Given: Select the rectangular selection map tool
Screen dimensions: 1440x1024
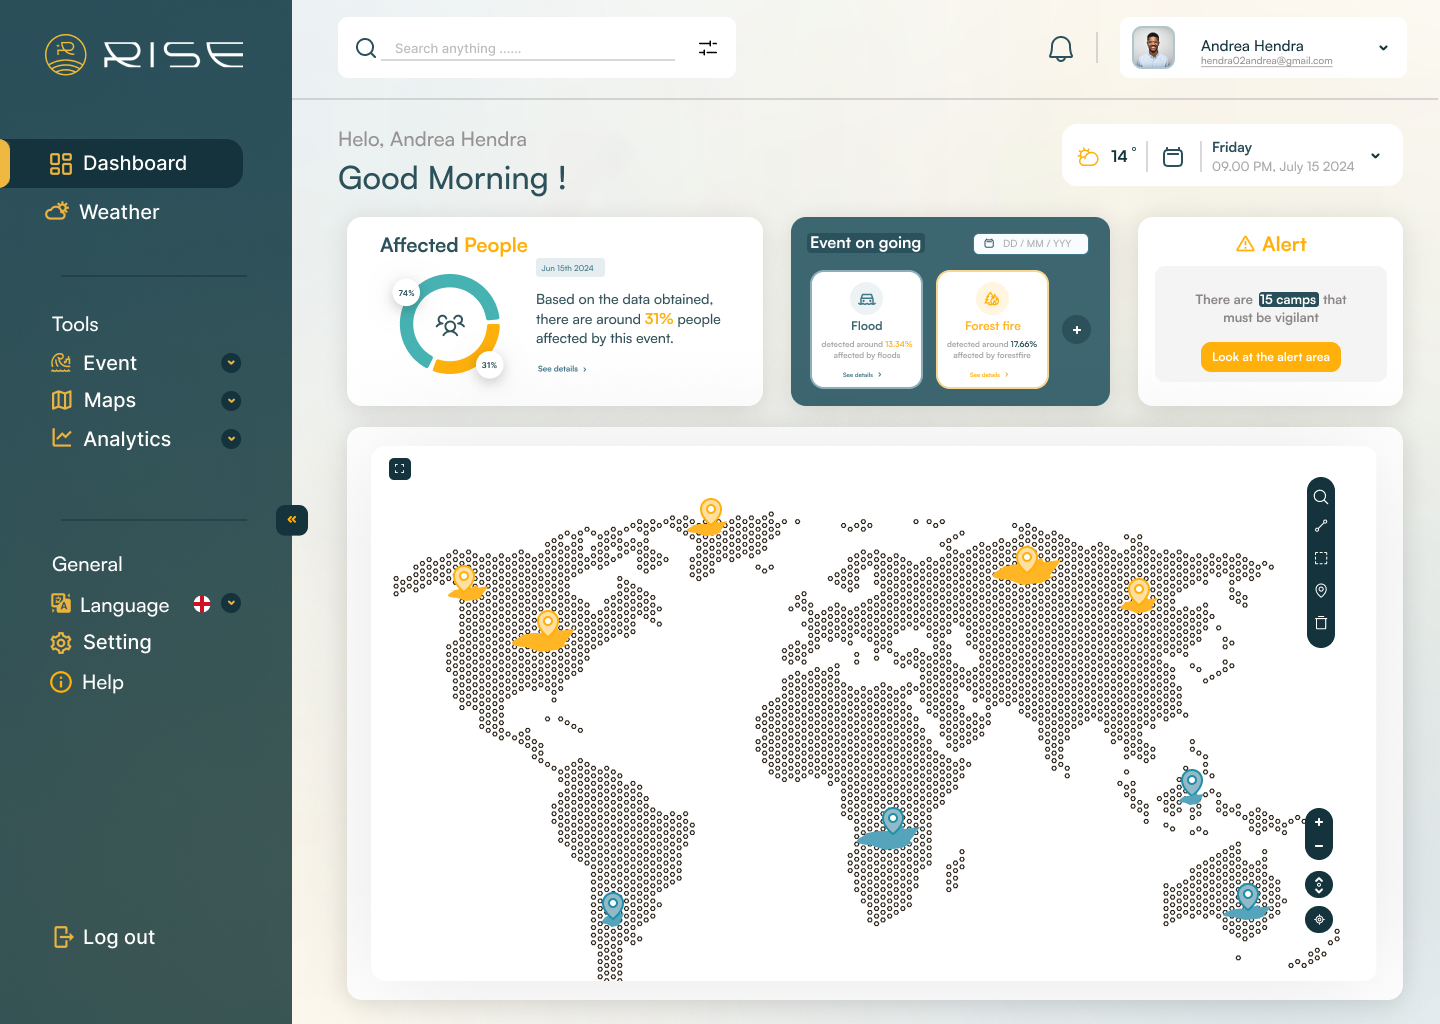Looking at the screenshot, I should pos(1320,558).
